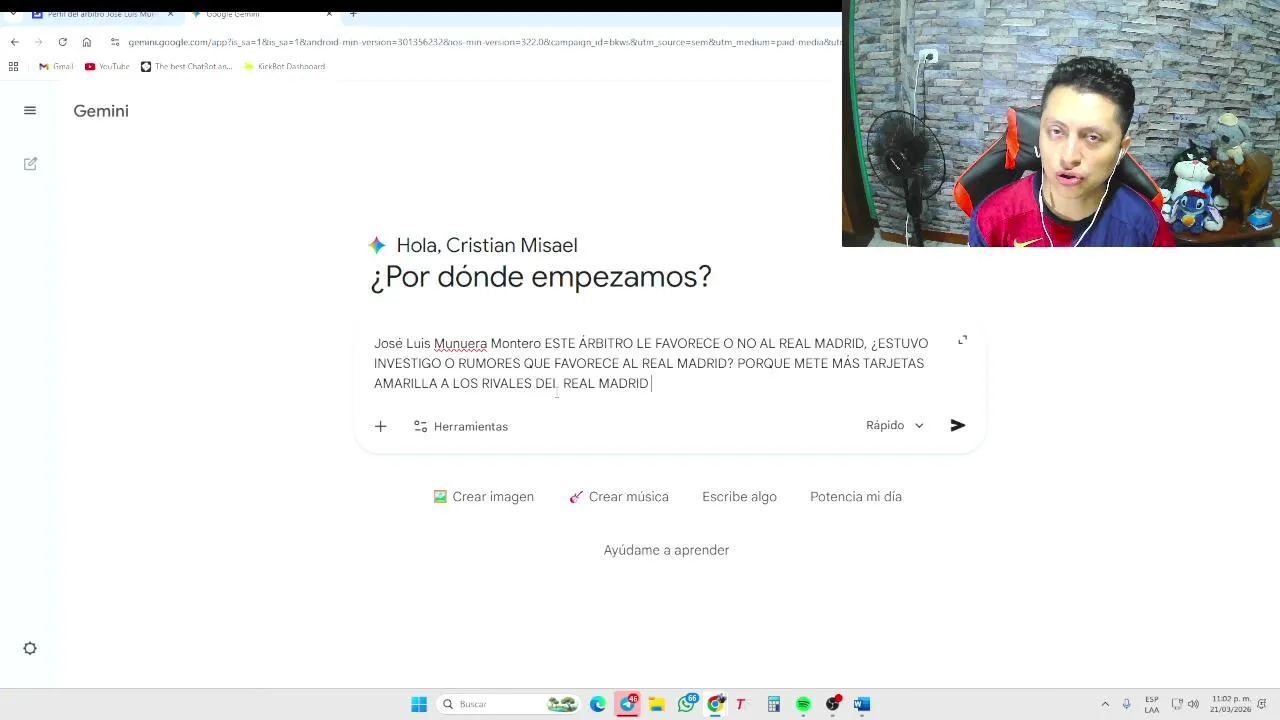Open the YouTube bookmark
Viewport: 1280px width, 720px height.
[107, 66]
